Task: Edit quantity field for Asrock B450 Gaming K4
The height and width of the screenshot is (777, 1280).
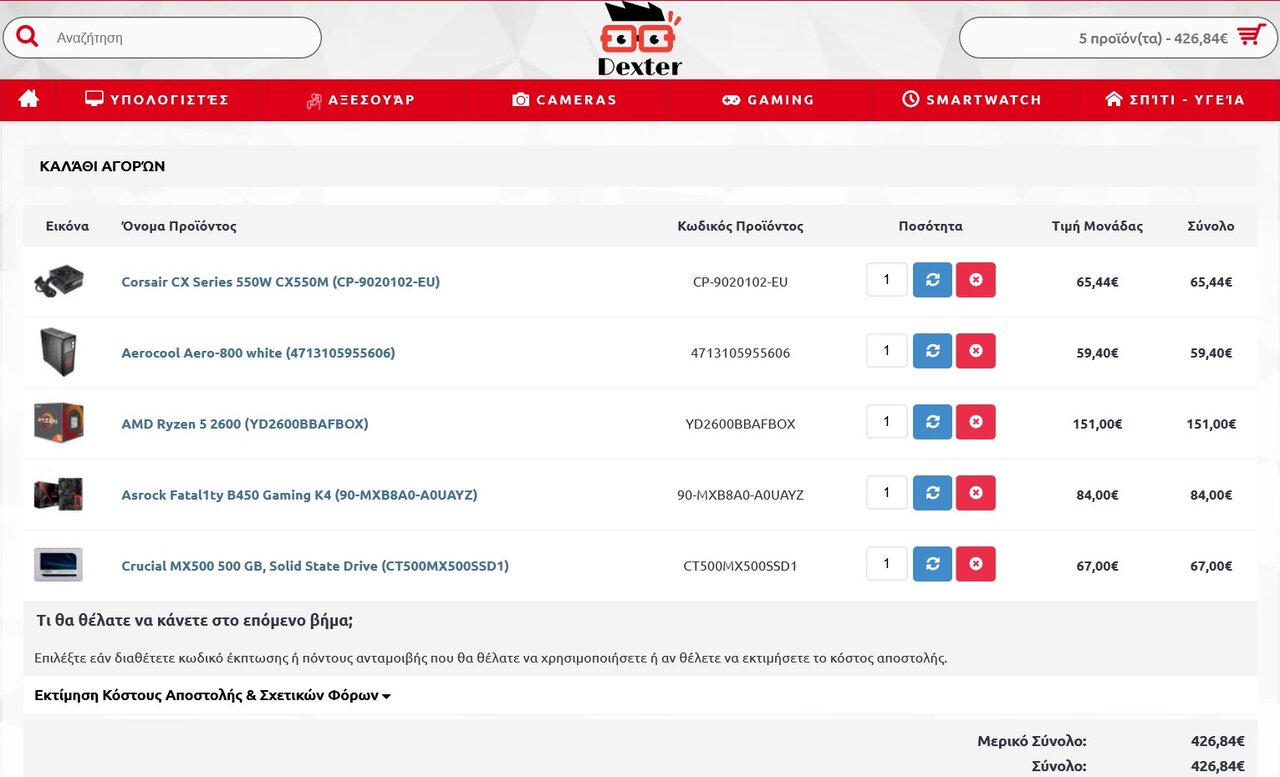Action: click(887, 493)
